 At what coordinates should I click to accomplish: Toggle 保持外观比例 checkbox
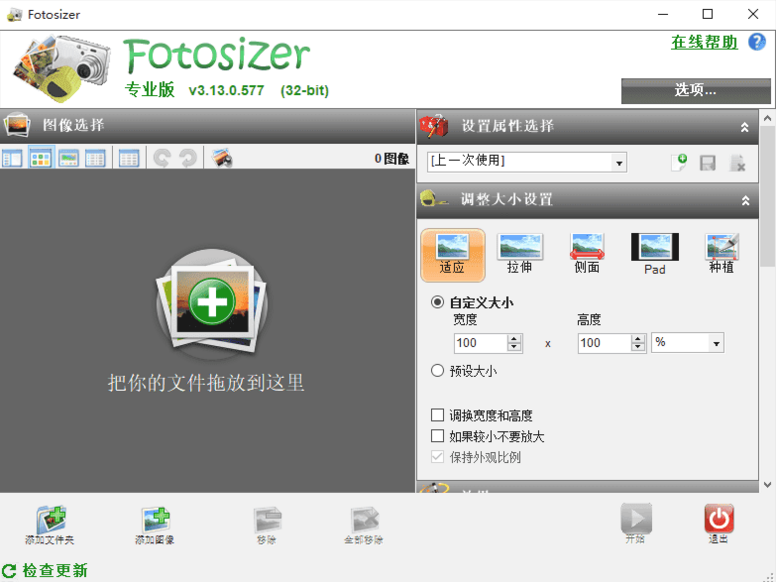click(437, 456)
